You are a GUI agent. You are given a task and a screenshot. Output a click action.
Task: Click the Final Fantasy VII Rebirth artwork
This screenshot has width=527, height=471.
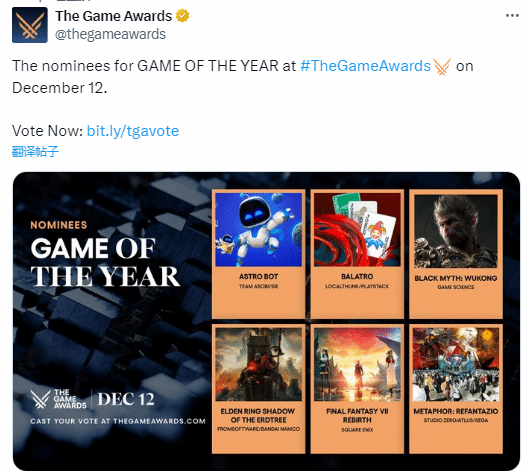tap(357, 364)
